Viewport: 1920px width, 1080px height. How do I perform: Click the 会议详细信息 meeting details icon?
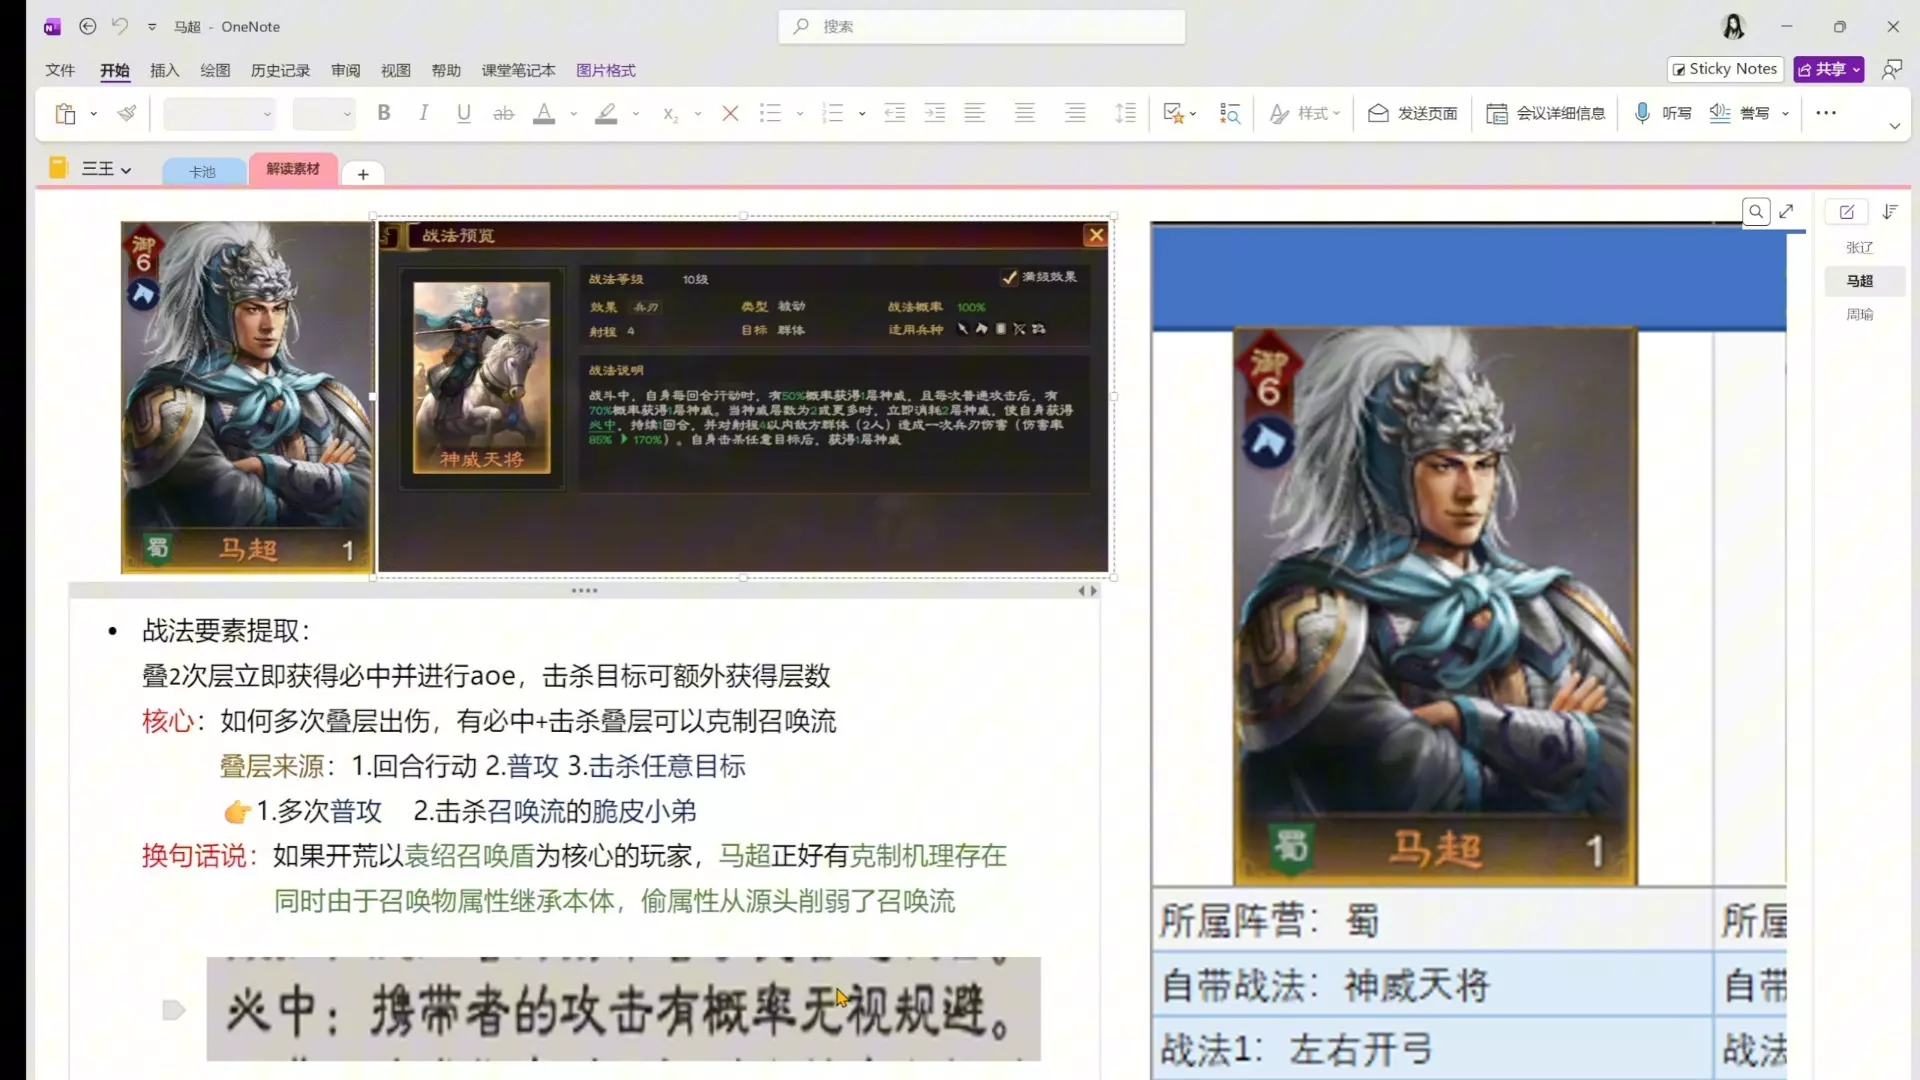[x=1497, y=114]
